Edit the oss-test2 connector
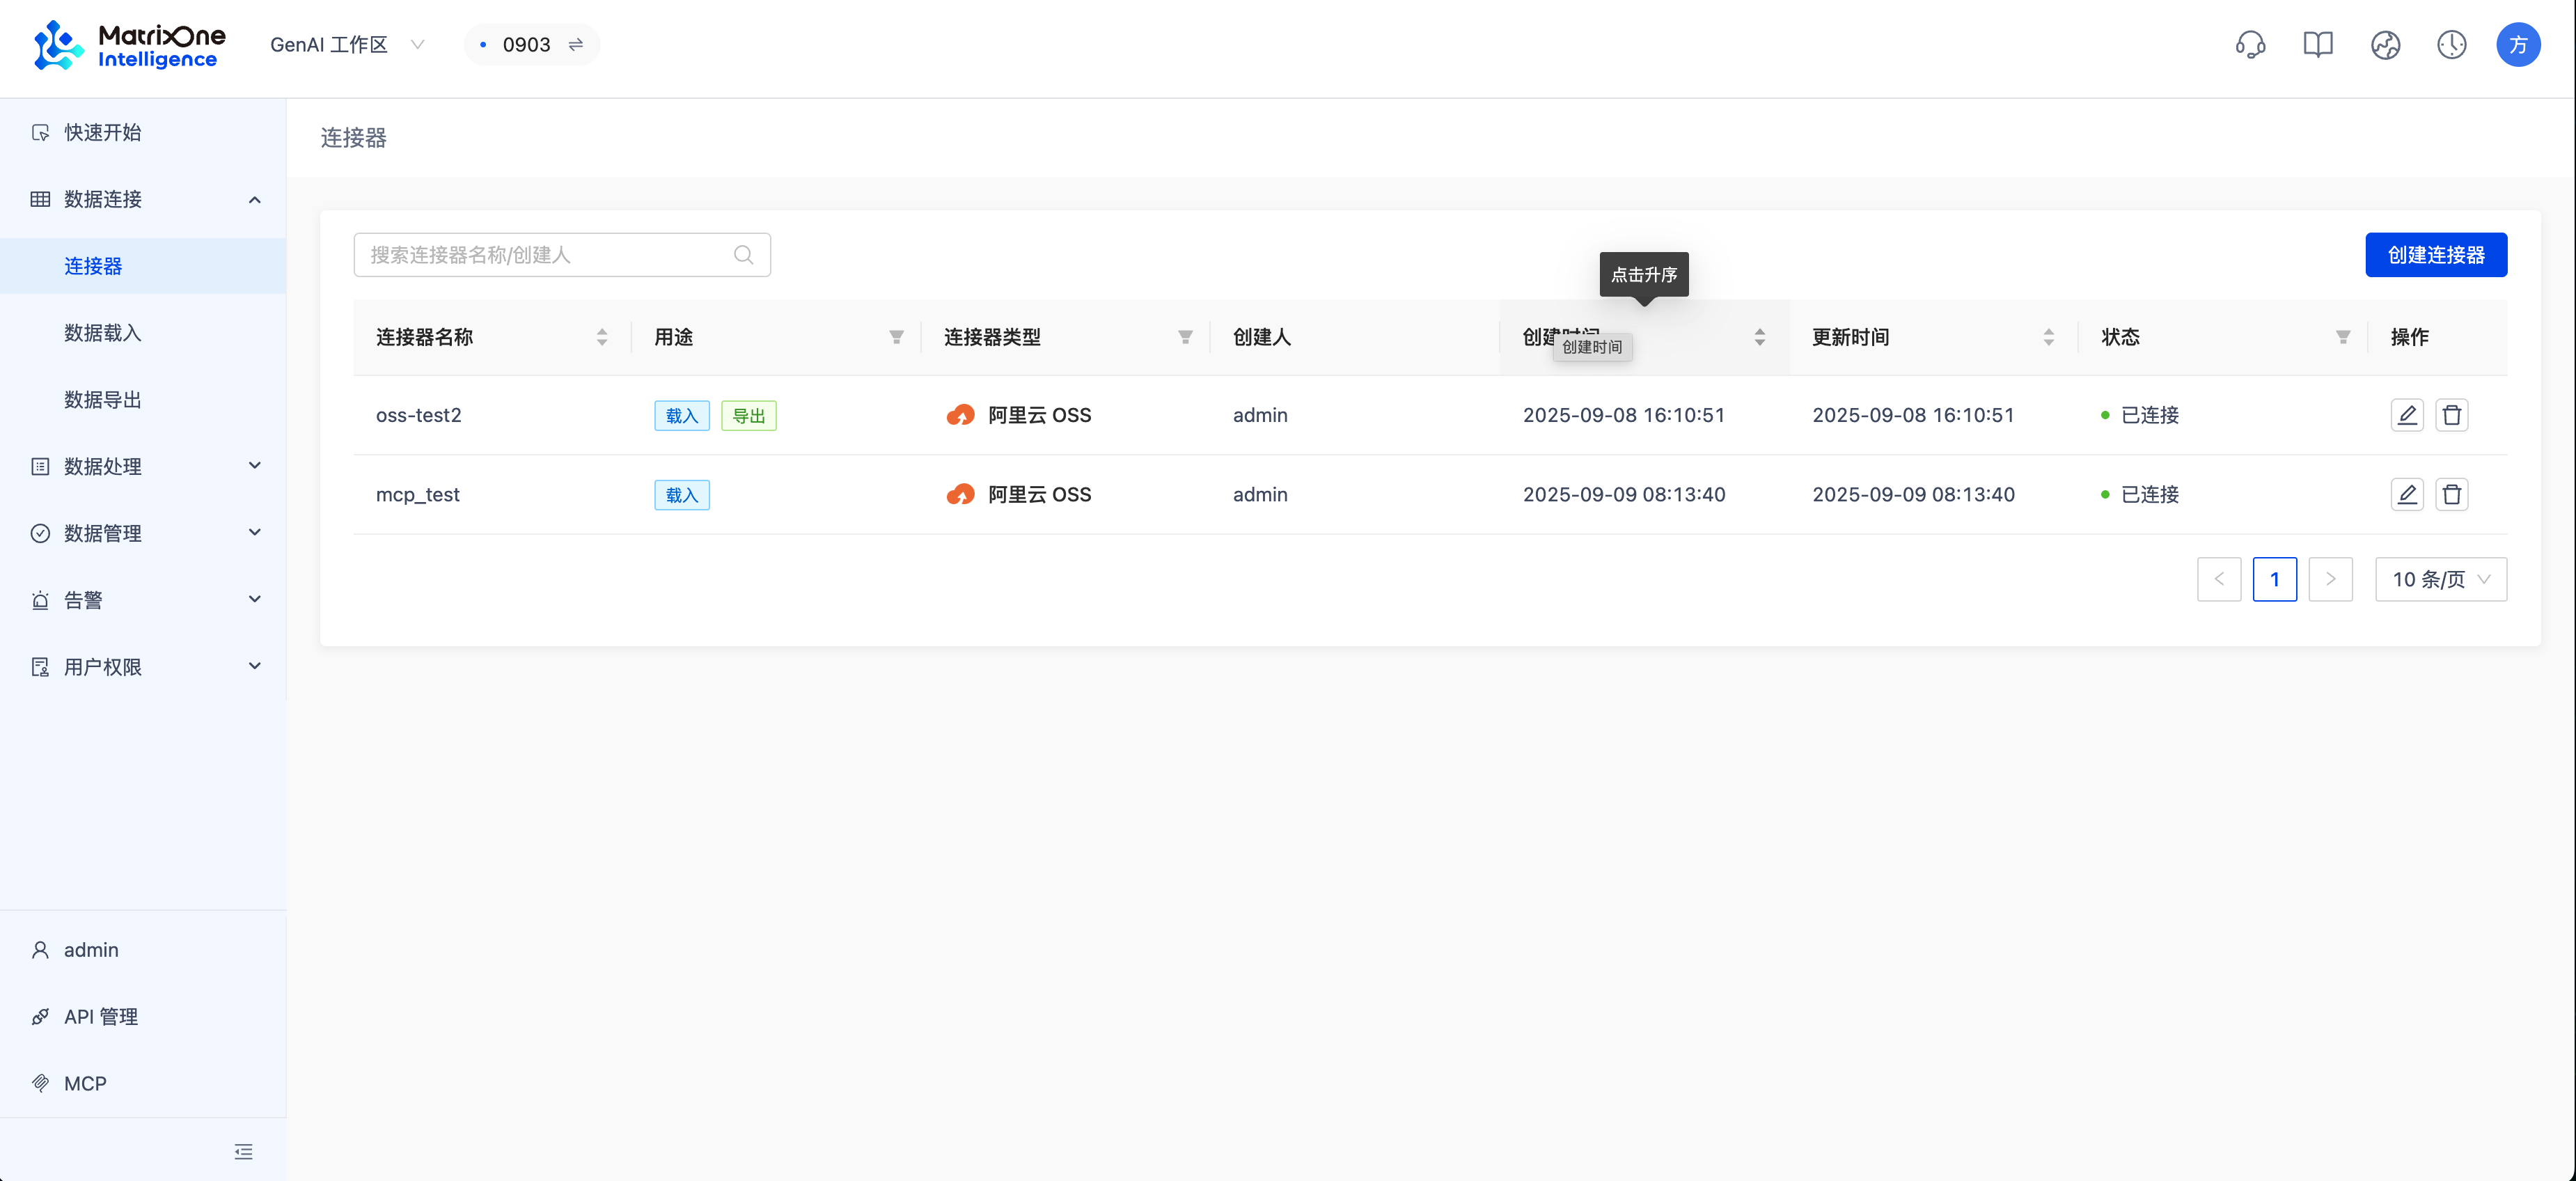 point(2406,415)
